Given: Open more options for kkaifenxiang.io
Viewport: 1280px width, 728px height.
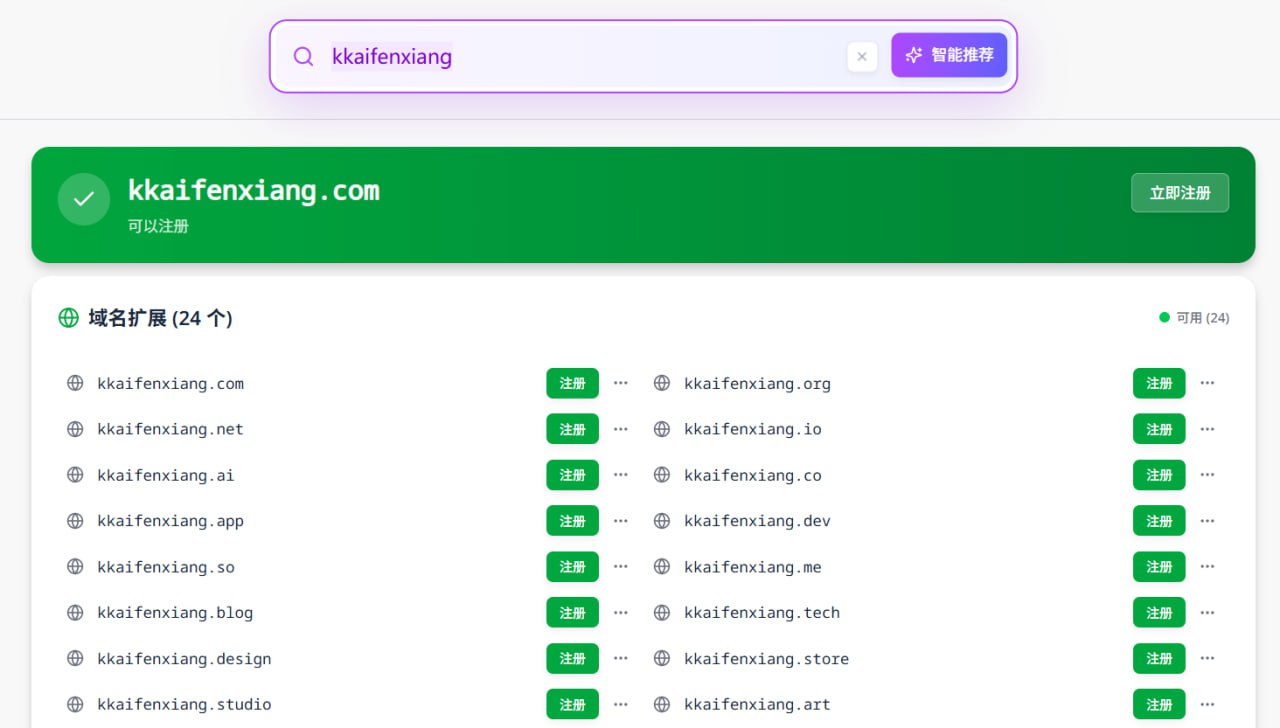Looking at the screenshot, I should pos(1208,429).
